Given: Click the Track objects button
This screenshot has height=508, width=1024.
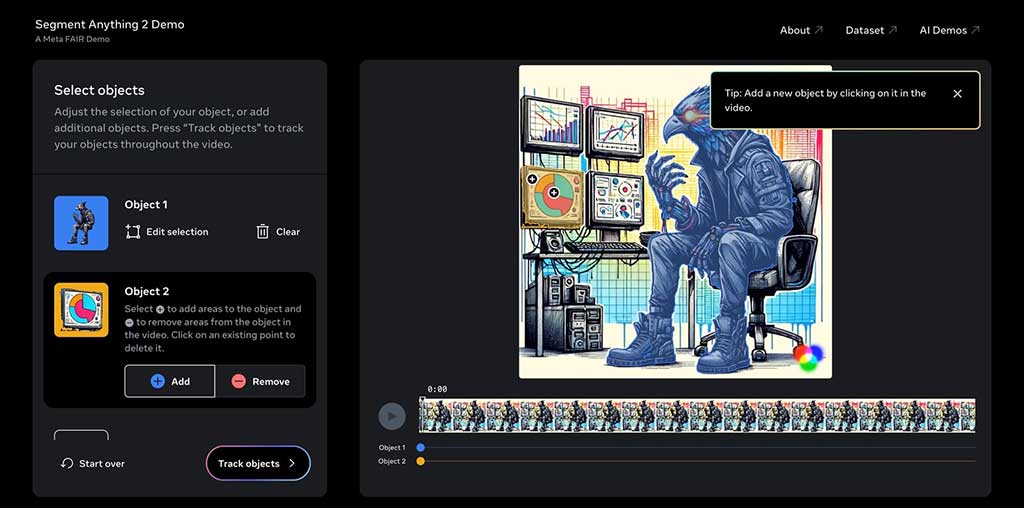Looking at the screenshot, I should 258,464.
